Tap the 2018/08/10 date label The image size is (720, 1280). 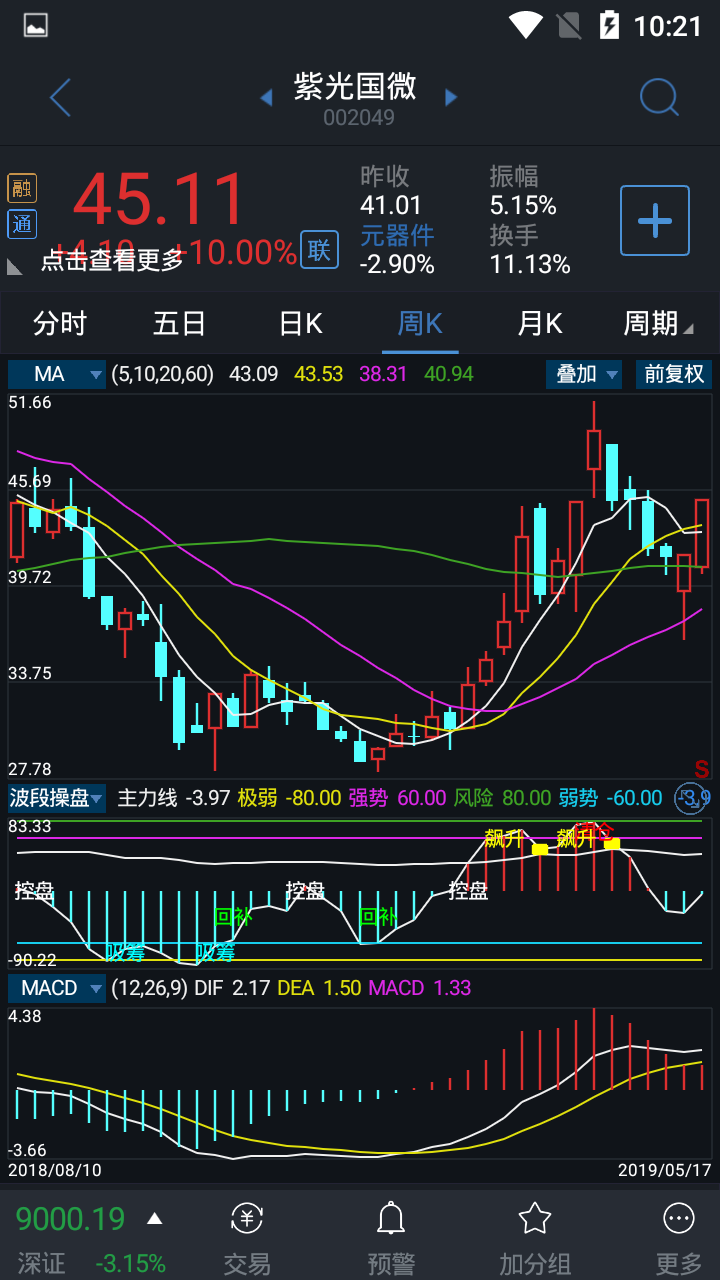pos(55,1169)
